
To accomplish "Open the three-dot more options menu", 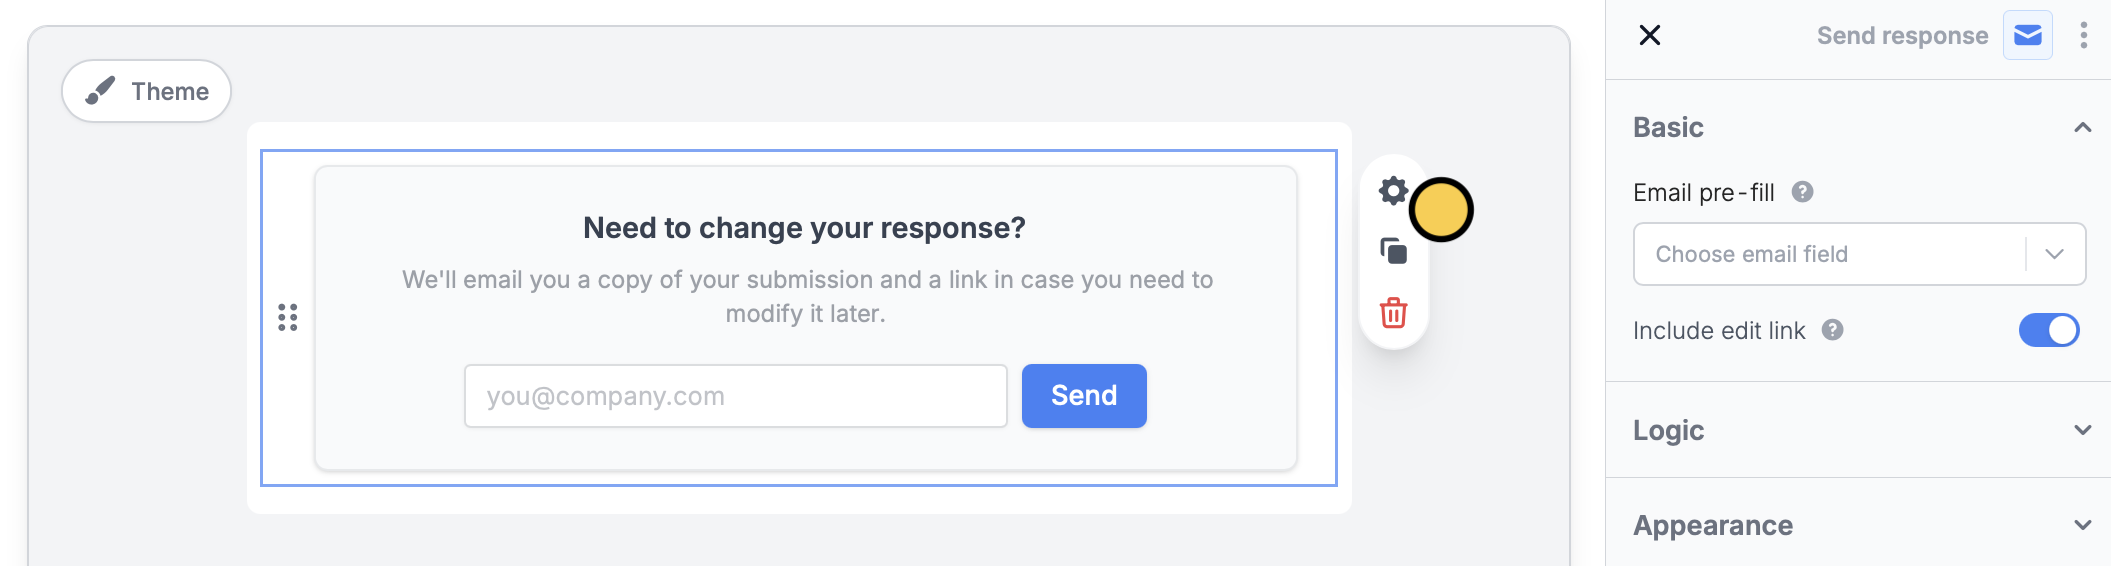I will click(x=2083, y=36).
